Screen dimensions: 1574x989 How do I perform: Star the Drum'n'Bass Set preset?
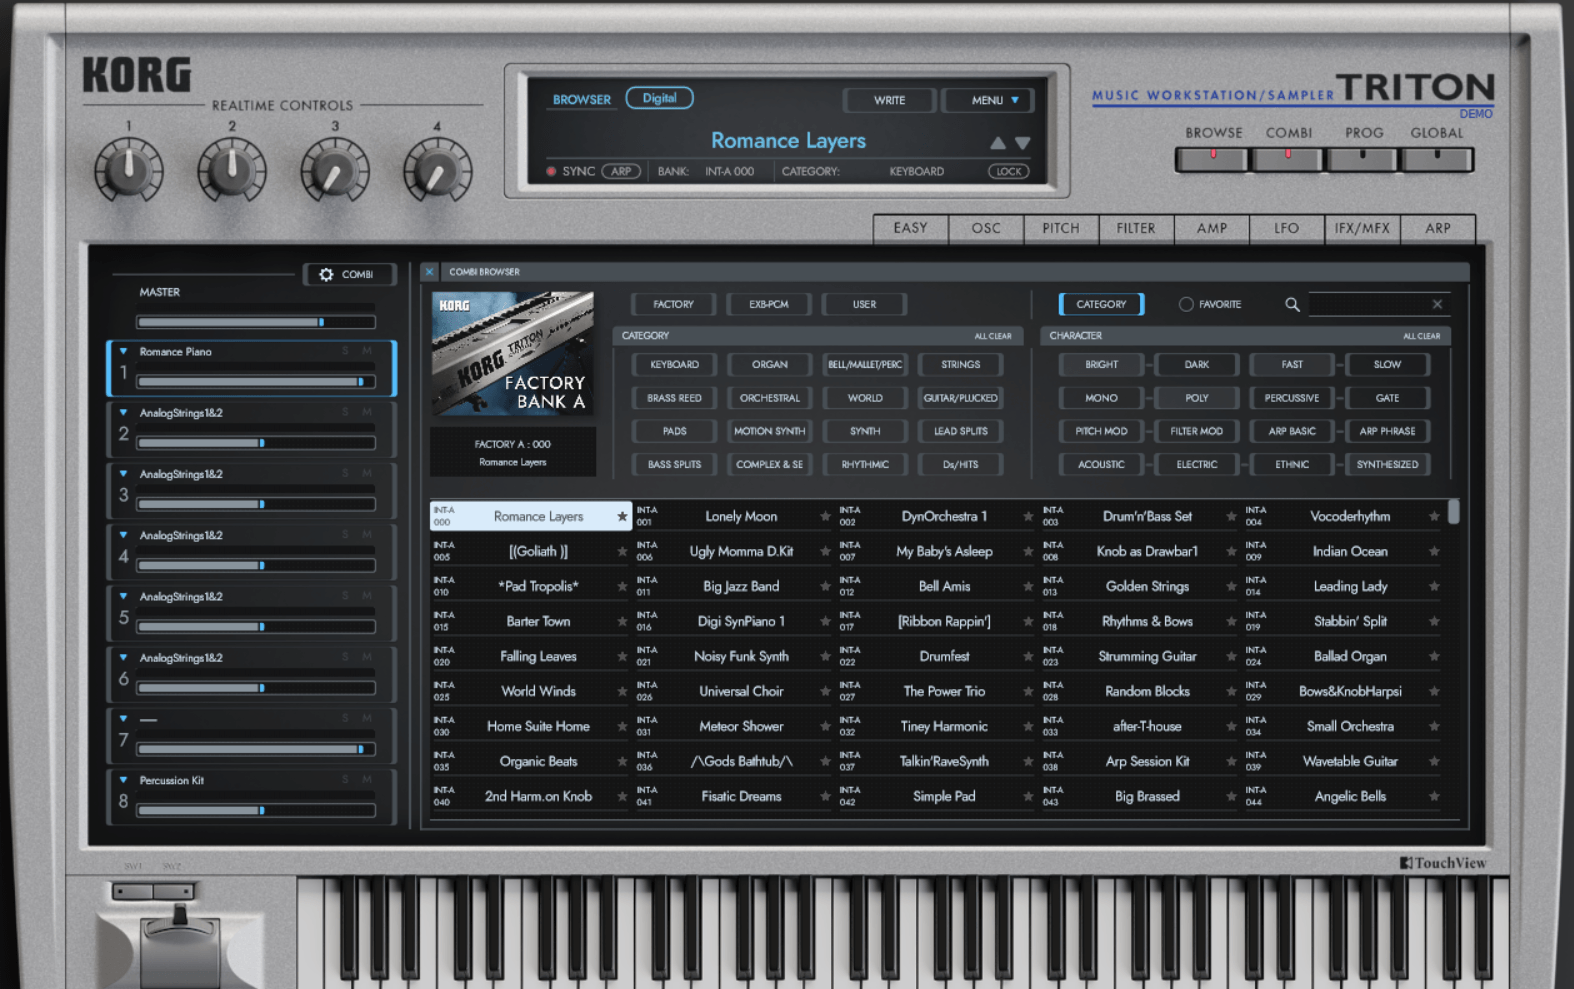(1231, 517)
